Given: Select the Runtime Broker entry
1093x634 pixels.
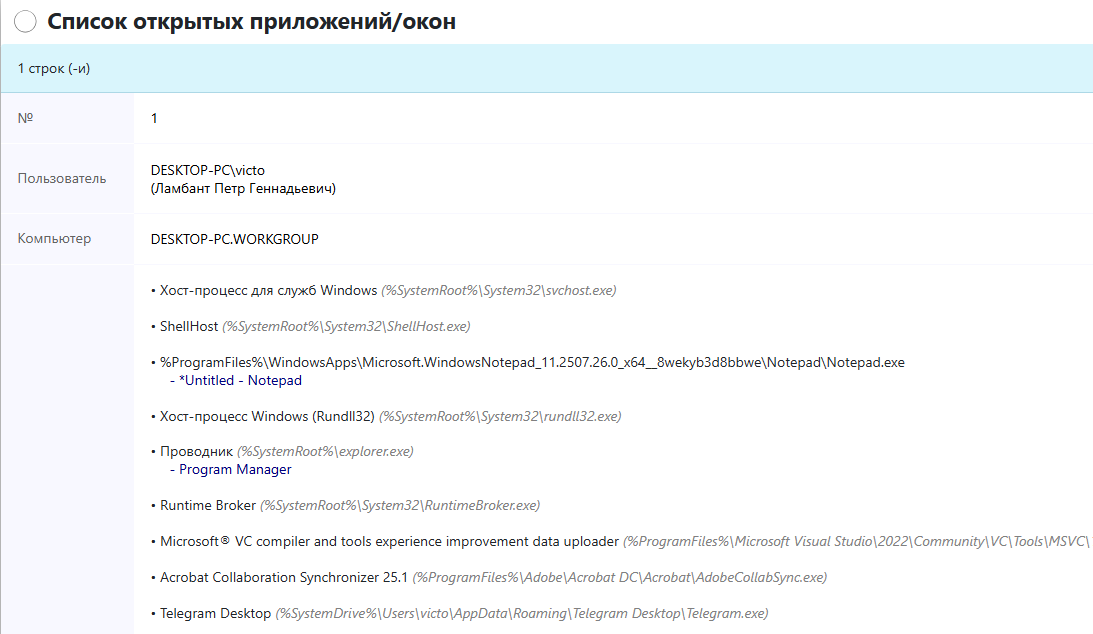Looking at the screenshot, I should 208,505.
